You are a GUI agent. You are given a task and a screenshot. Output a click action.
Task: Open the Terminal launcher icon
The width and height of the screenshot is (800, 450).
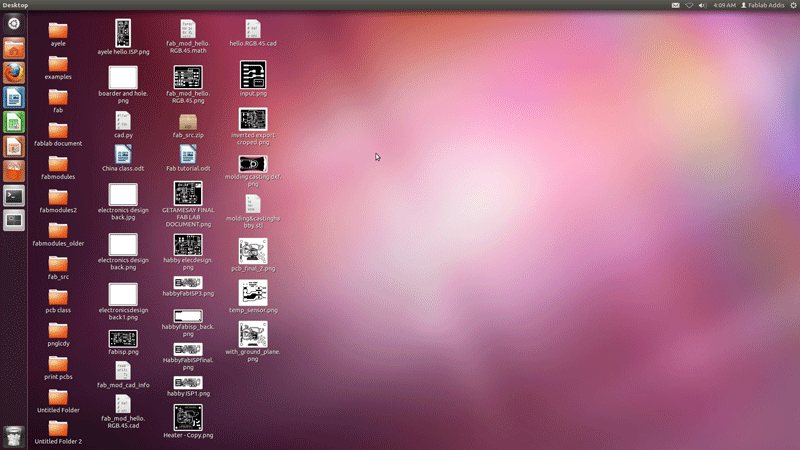(14, 196)
